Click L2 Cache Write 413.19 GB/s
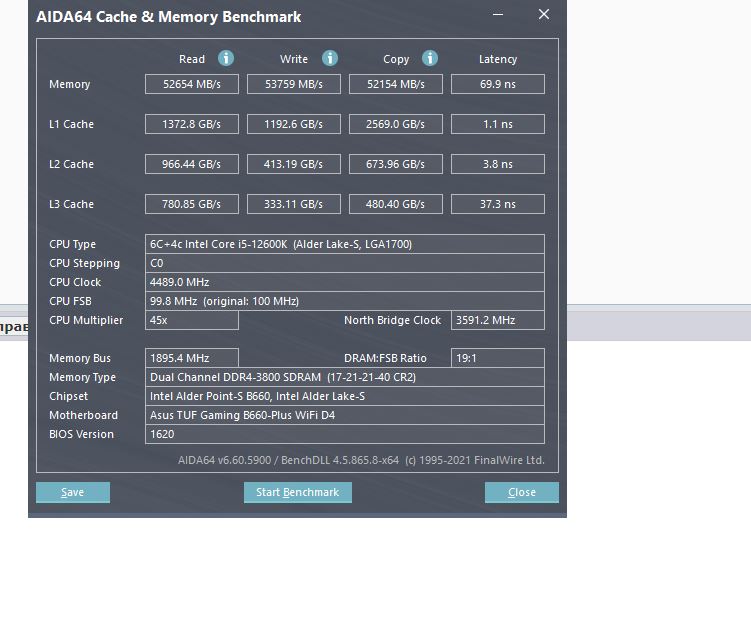 click(294, 164)
